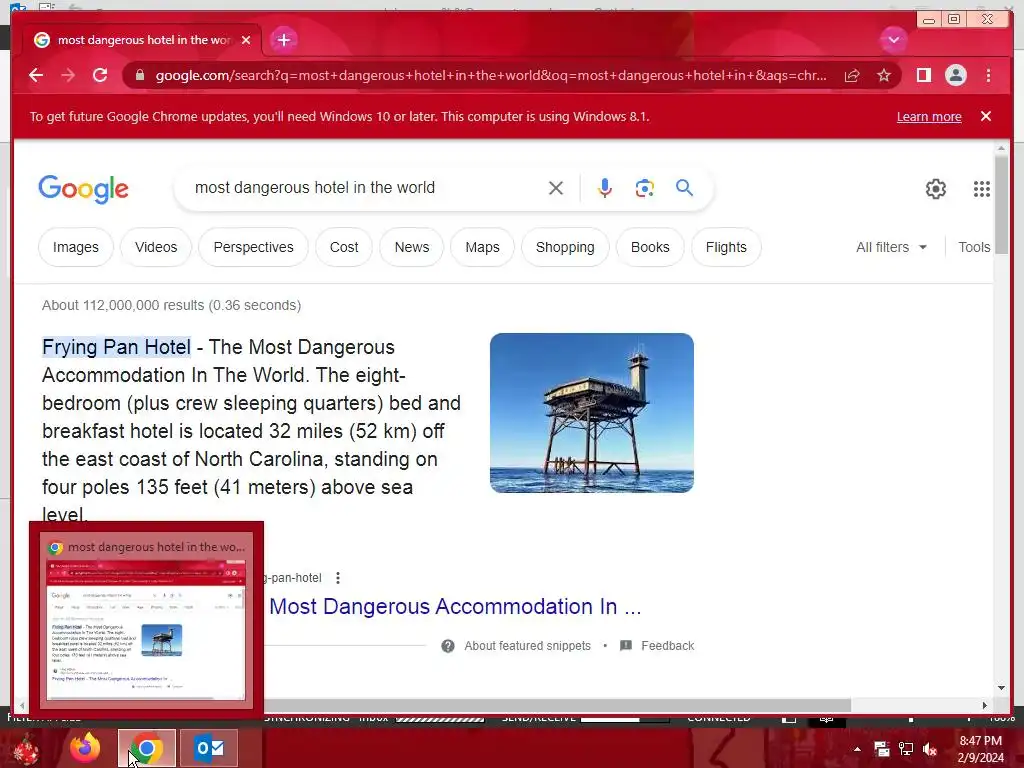
Task: Switch to News results
Action: pyautogui.click(x=412, y=247)
